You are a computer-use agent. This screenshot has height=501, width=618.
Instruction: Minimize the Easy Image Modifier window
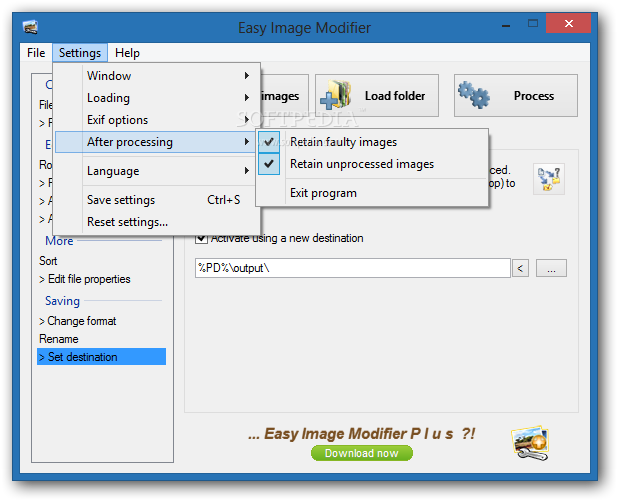tap(506, 26)
